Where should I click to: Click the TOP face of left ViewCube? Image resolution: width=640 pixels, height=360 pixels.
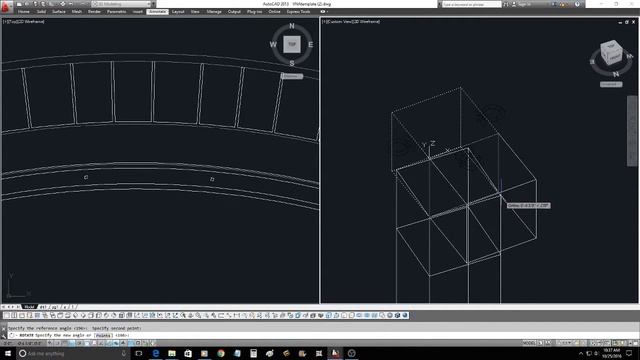pyautogui.click(x=292, y=44)
